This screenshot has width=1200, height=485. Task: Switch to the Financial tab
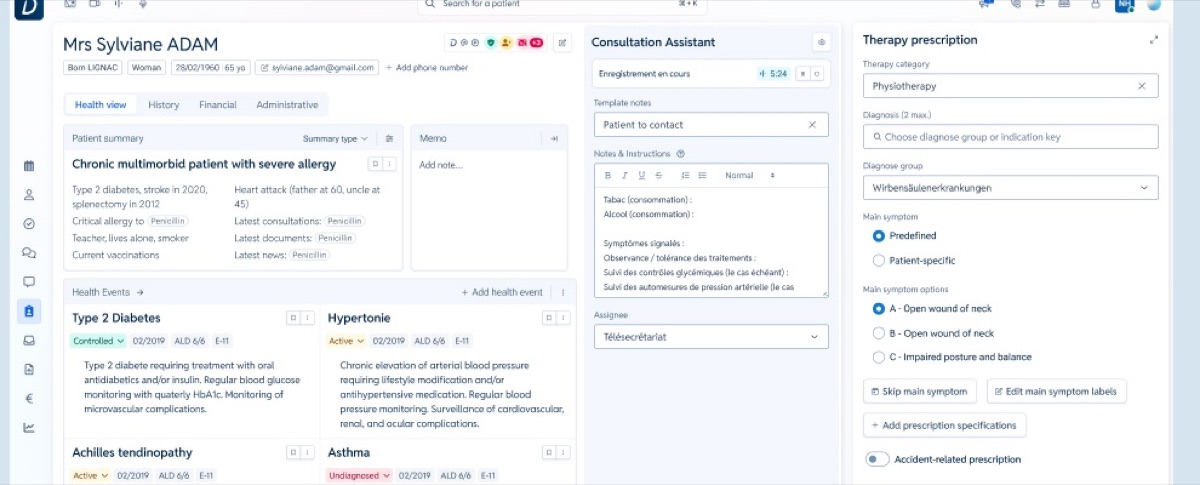218,105
